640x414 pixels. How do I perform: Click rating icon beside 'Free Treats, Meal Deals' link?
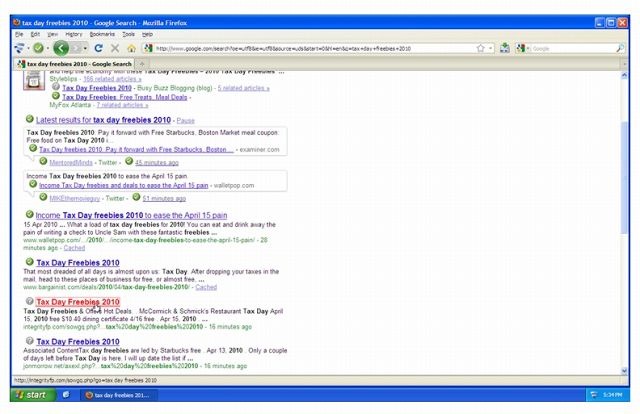pos(56,96)
